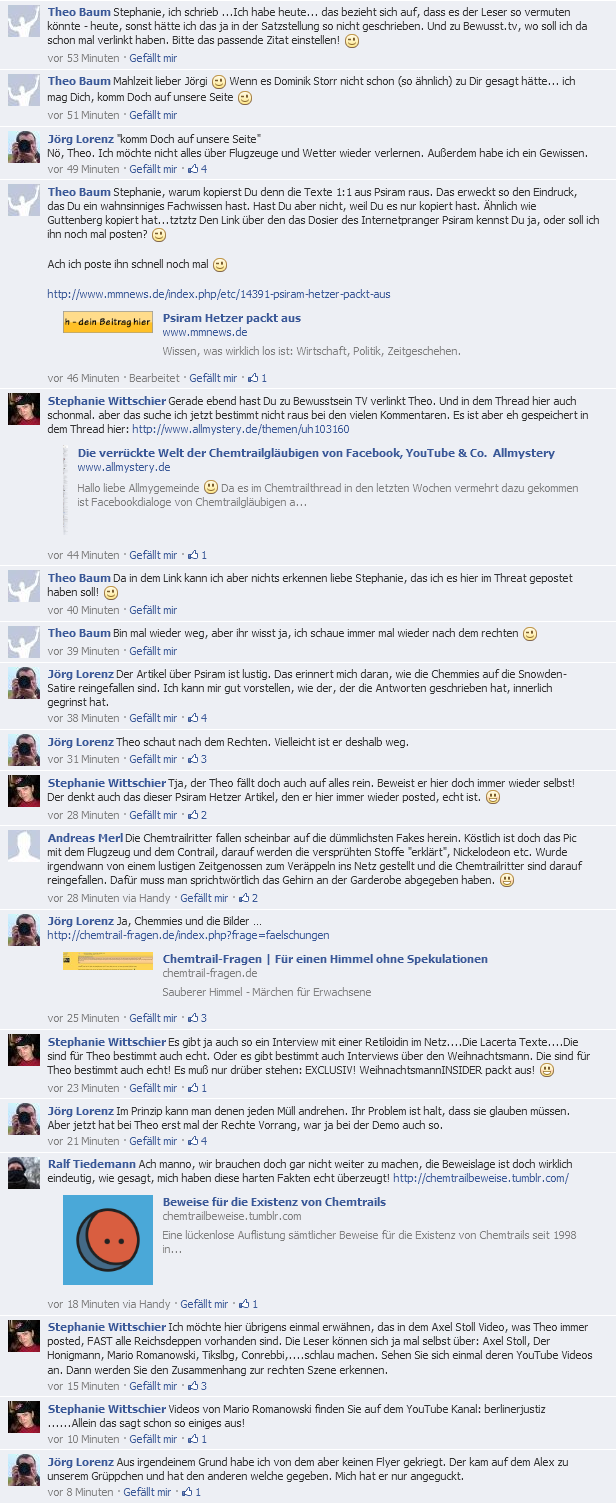This screenshot has height=1503, width=616.
Task: Click Chemtrail-Fragen link preview thumbnail
Action: tap(108, 961)
